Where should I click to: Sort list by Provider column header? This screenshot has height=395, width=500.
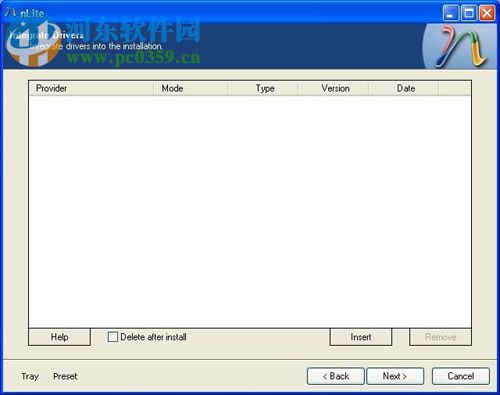point(91,88)
